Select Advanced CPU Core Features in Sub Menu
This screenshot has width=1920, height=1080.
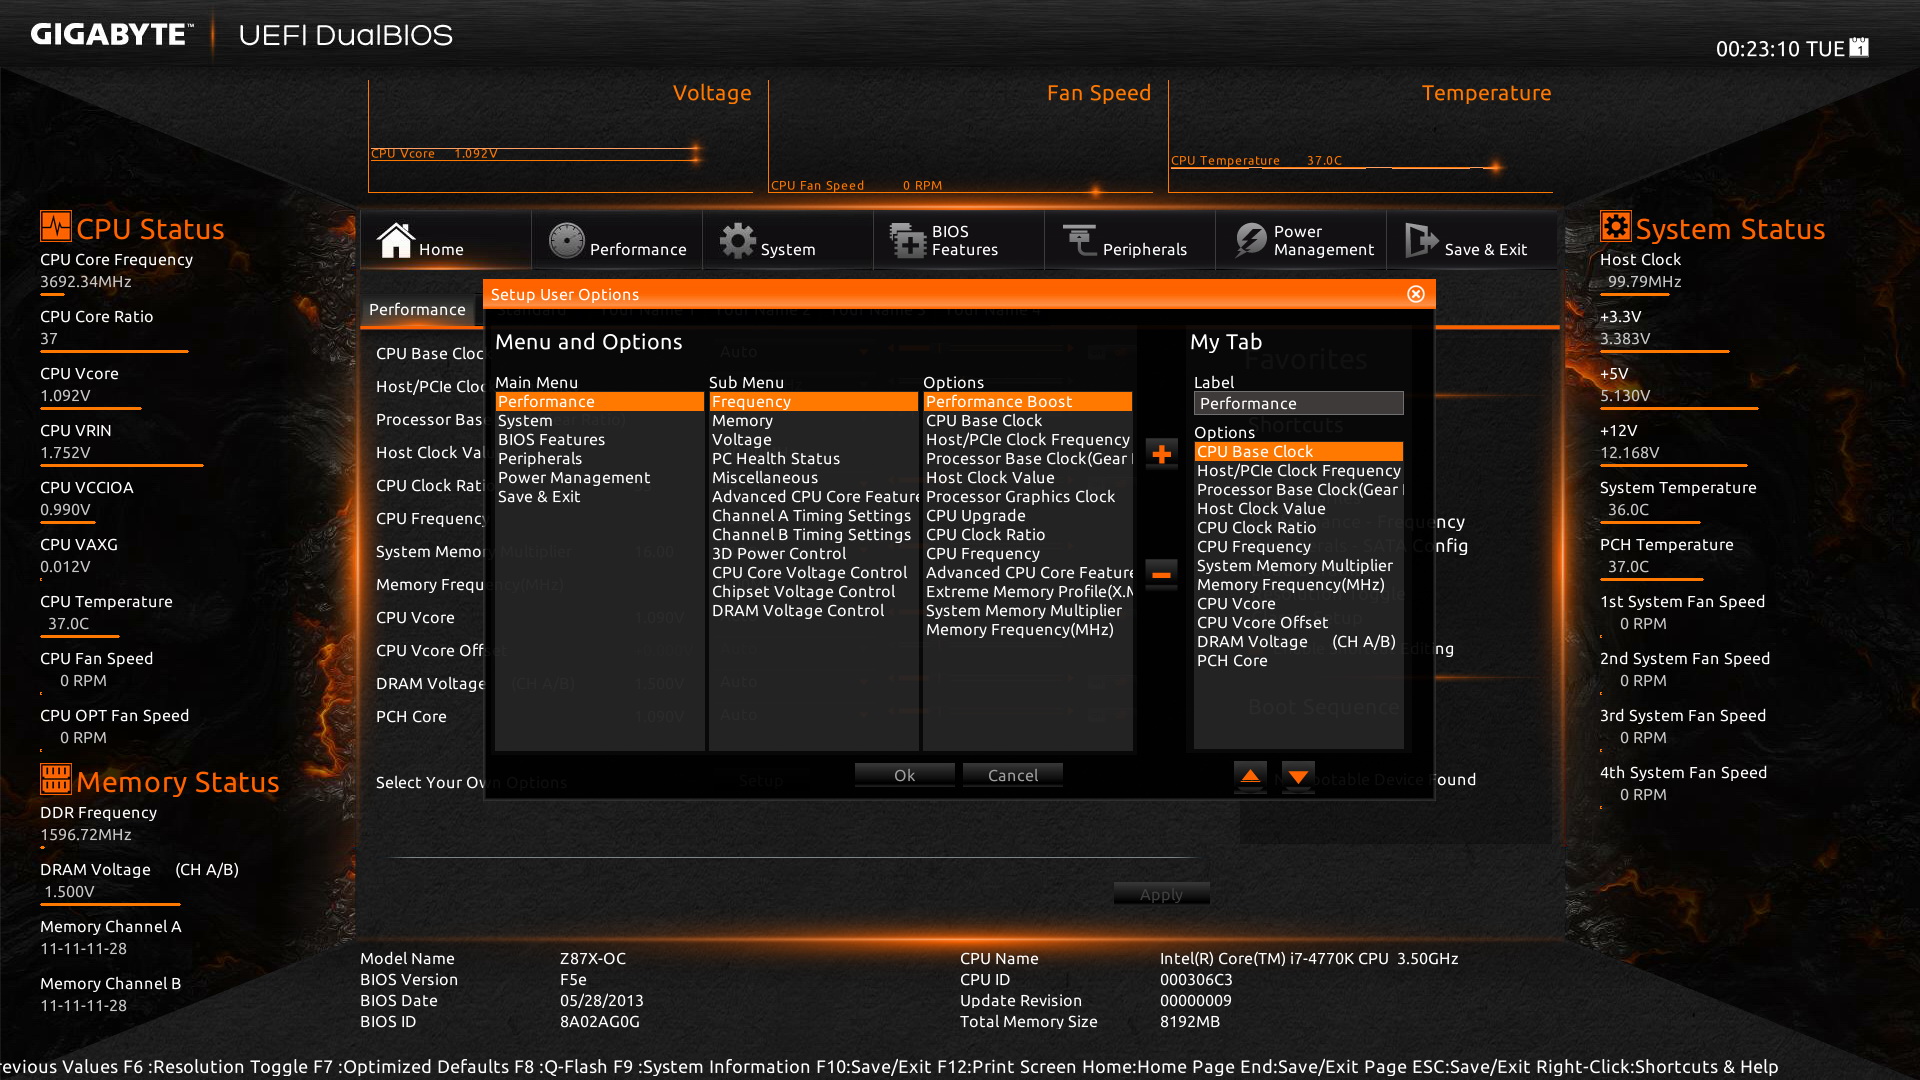tap(814, 497)
